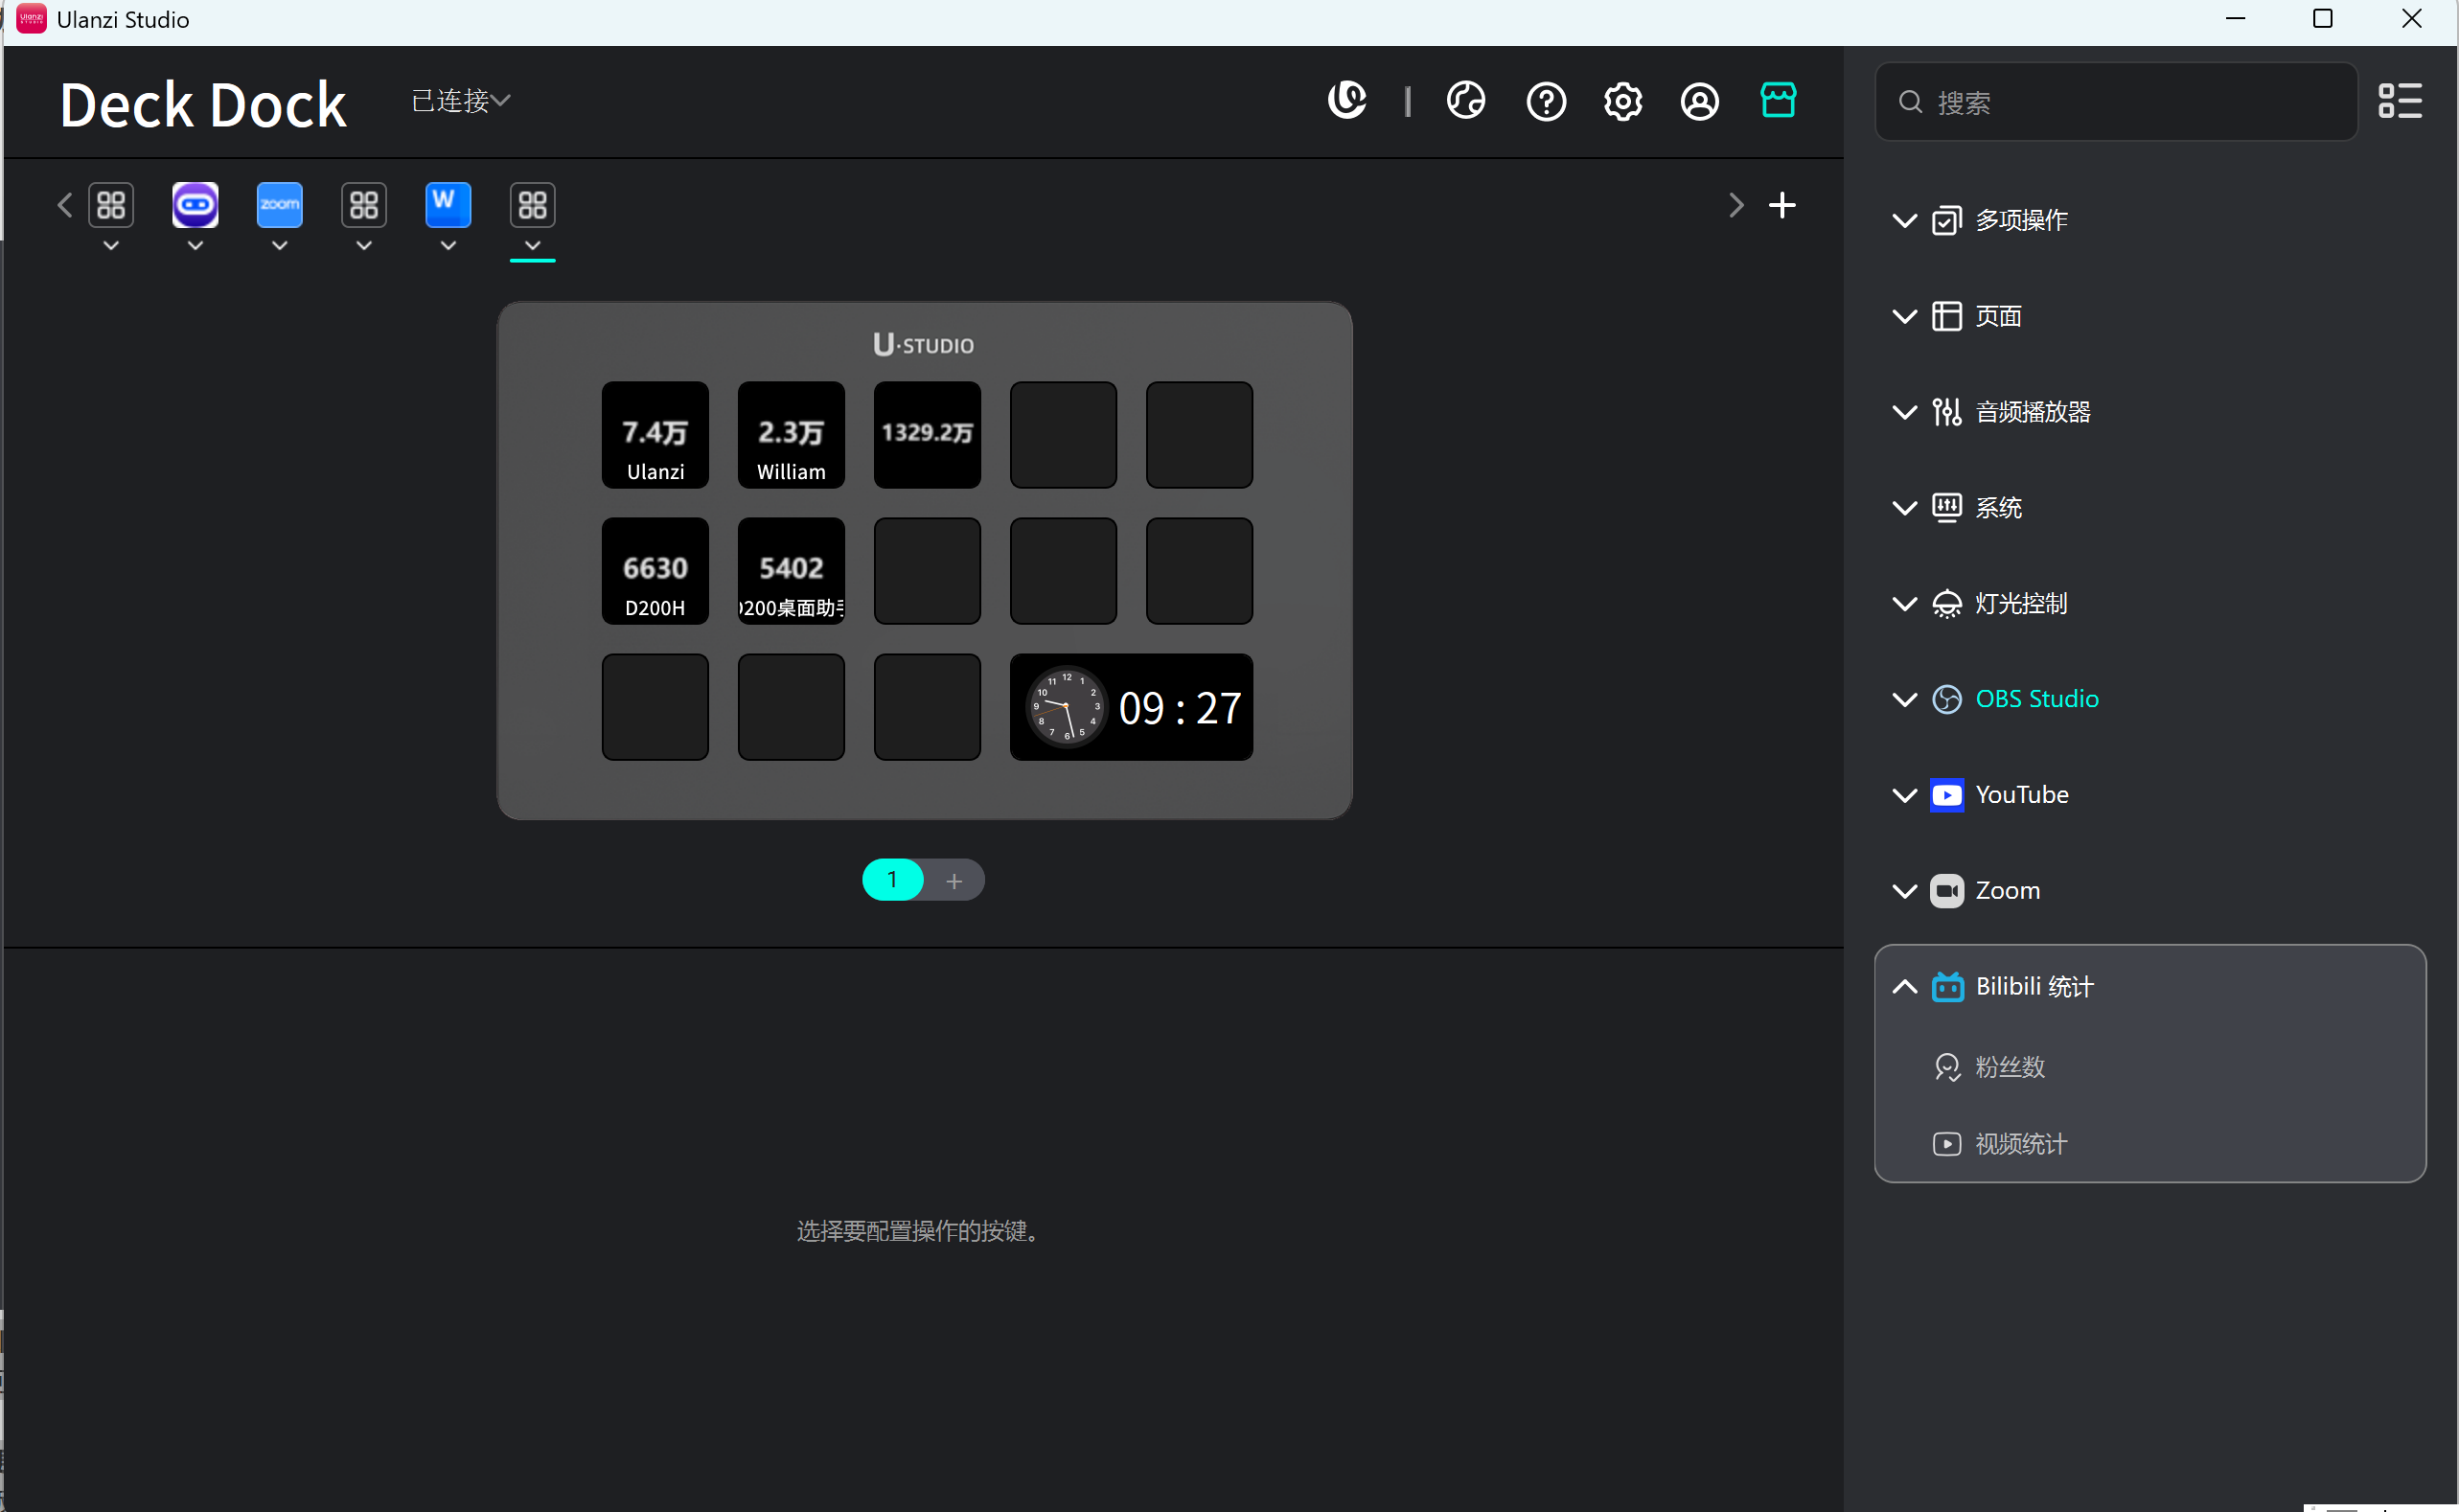Select the blue W profile icon
The image size is (2459, 1512).
click(448, 205)
